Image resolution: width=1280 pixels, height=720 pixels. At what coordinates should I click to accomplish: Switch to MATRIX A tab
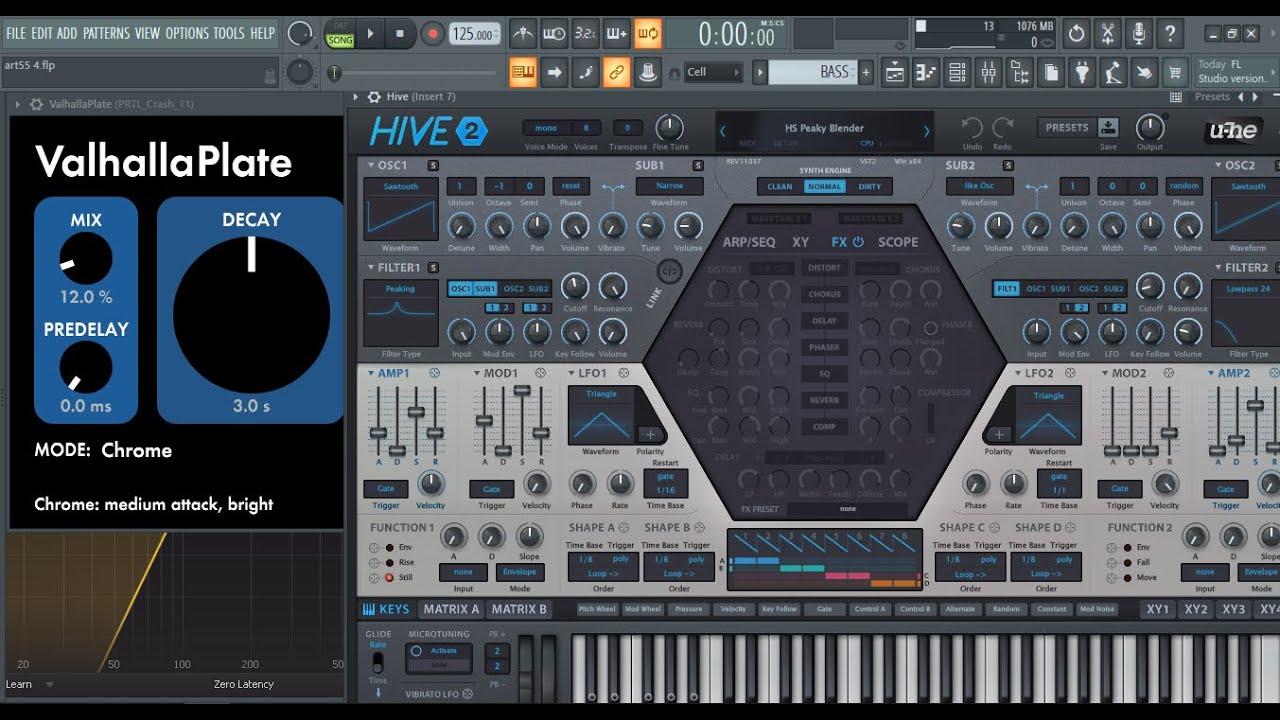pos(450,609)
